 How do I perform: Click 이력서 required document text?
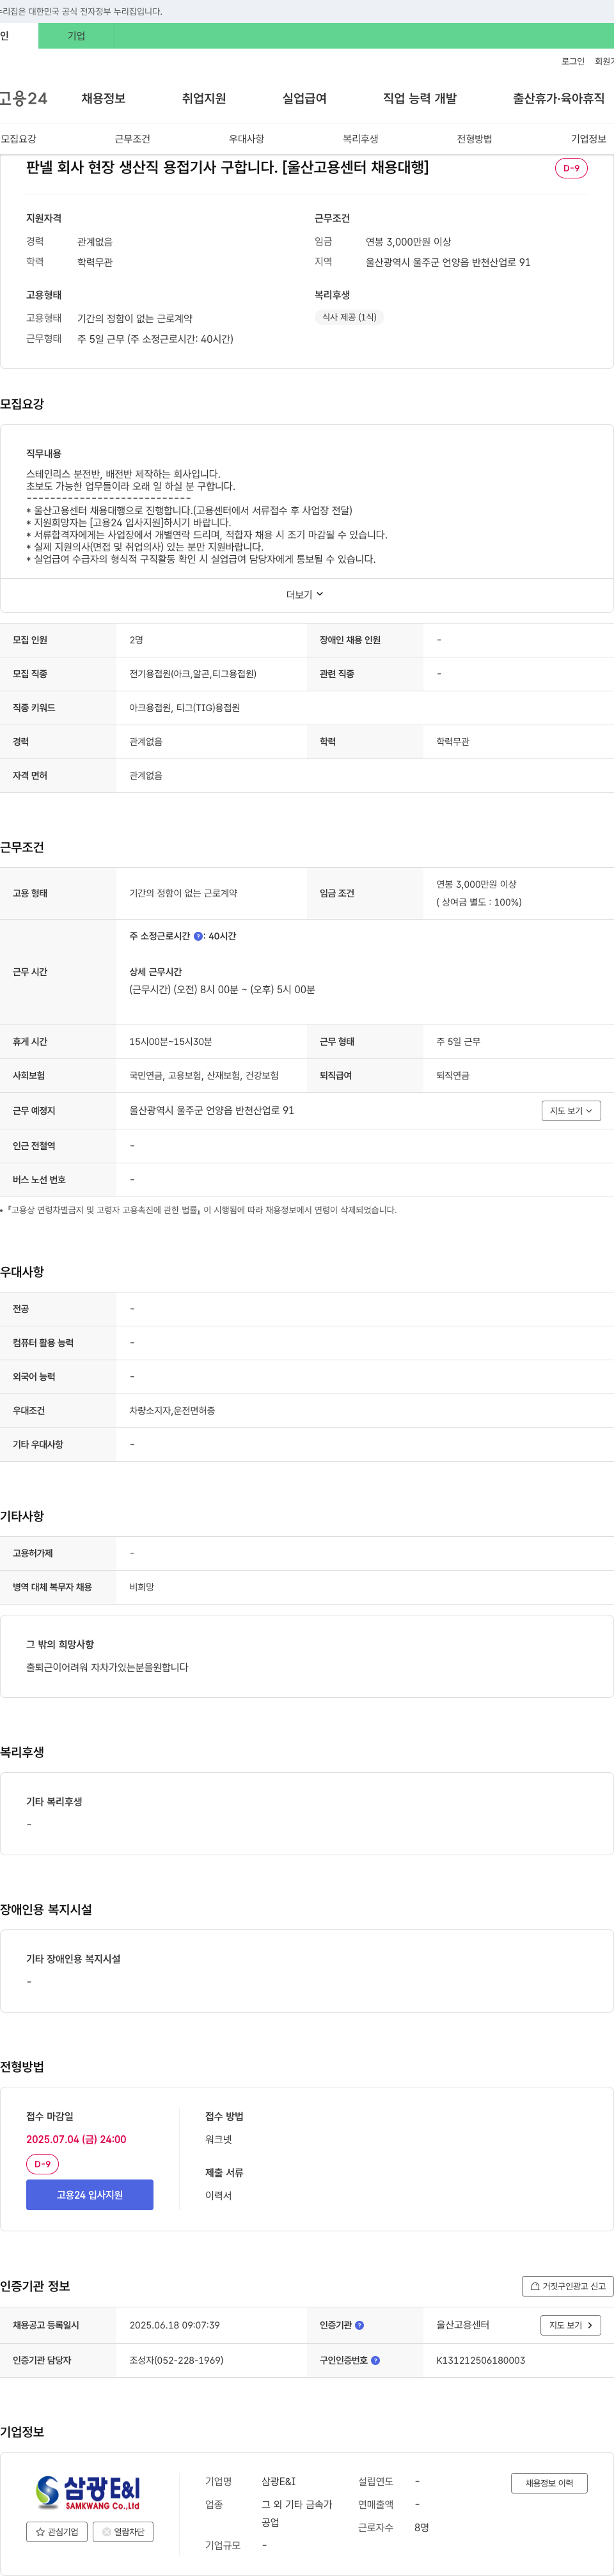click(x=219, y=2195)
